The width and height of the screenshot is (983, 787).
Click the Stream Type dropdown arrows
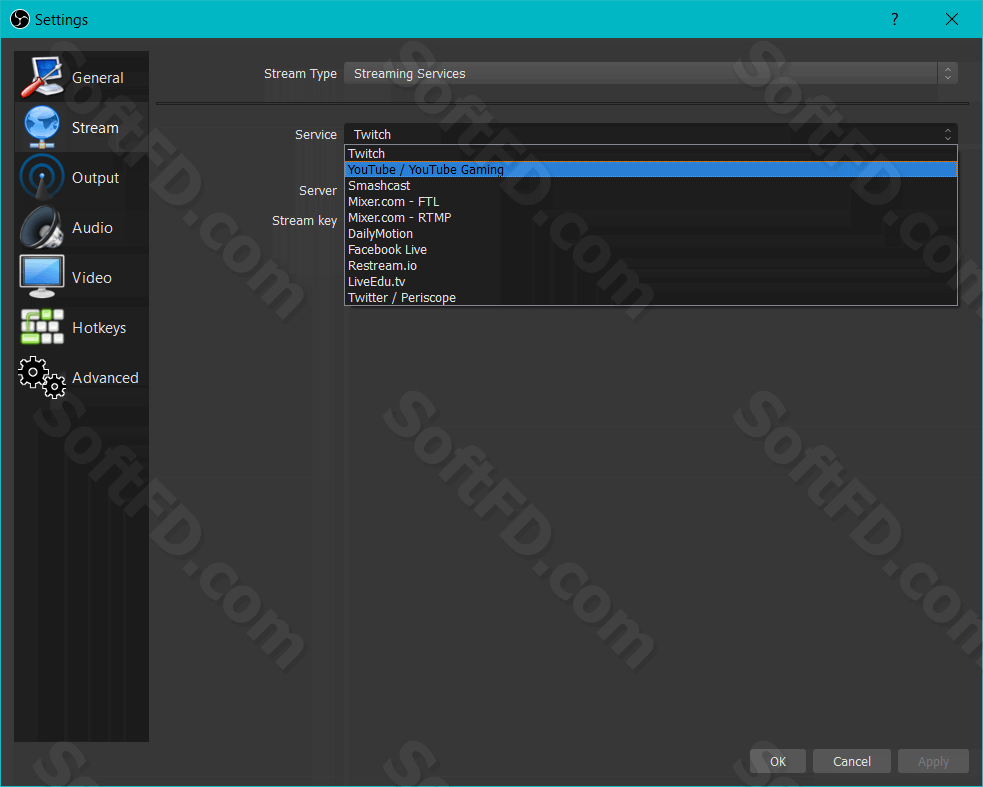pos(948,73)
